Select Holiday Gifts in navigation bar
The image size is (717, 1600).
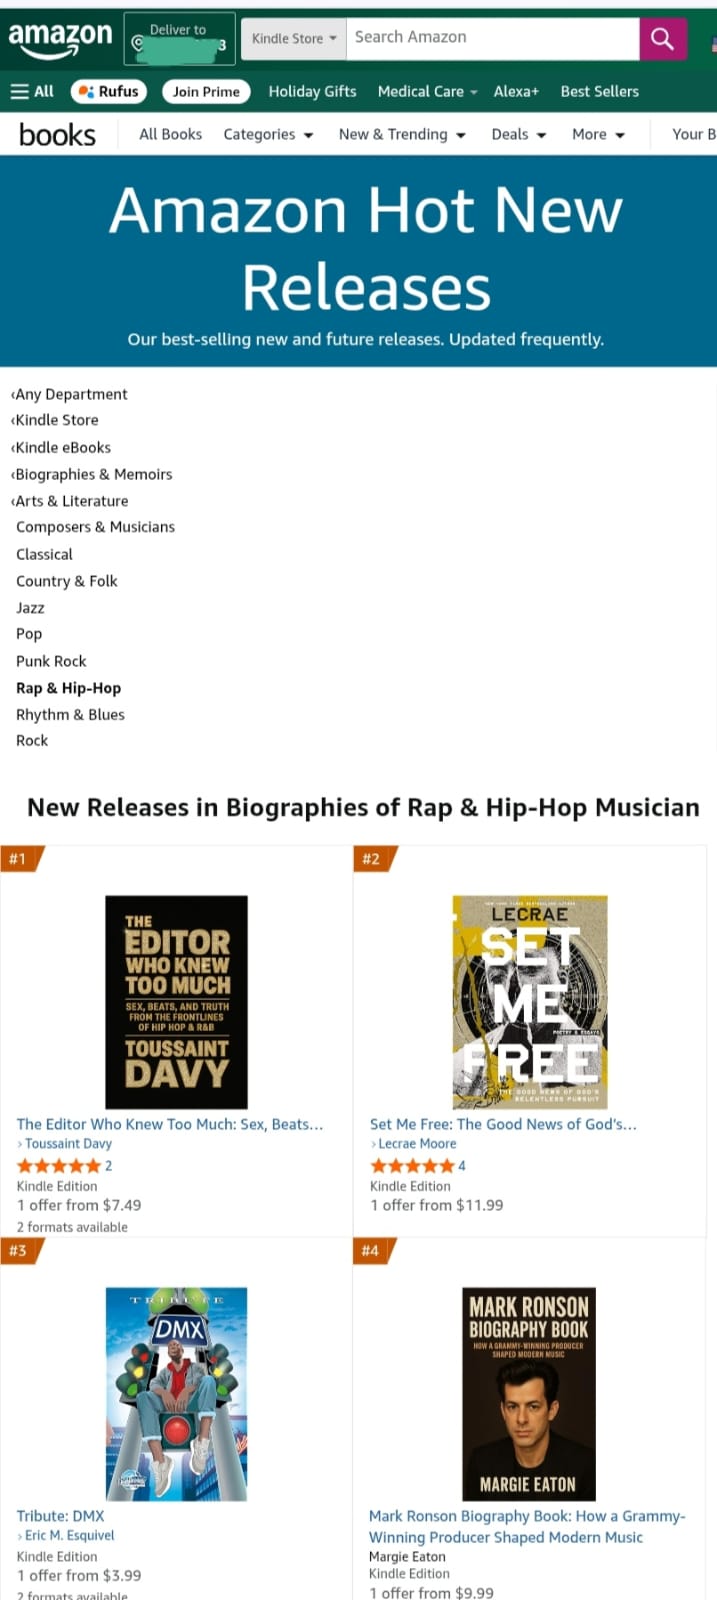312,91
